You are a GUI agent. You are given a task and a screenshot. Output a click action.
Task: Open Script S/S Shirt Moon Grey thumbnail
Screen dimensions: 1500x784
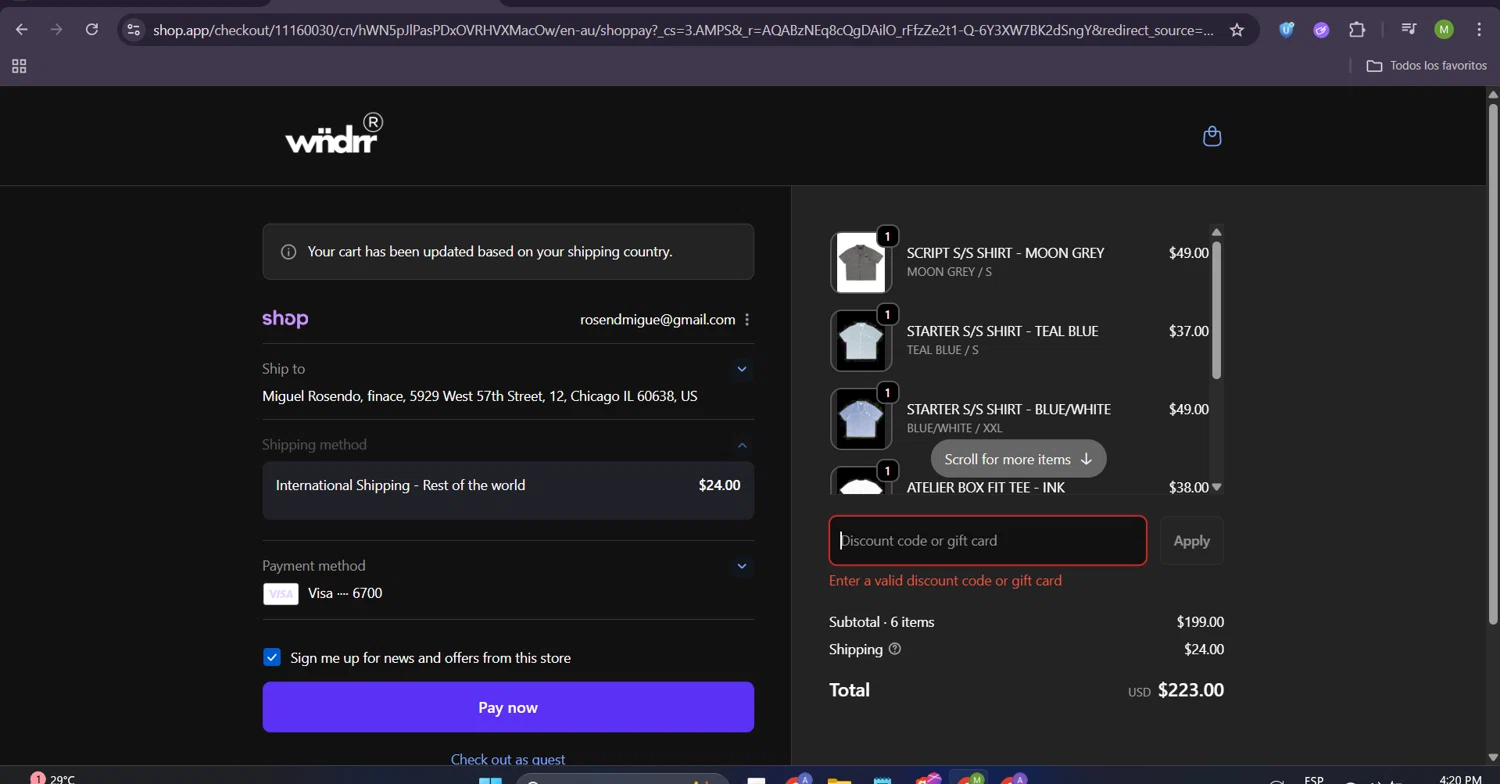(x=861, y=263)
